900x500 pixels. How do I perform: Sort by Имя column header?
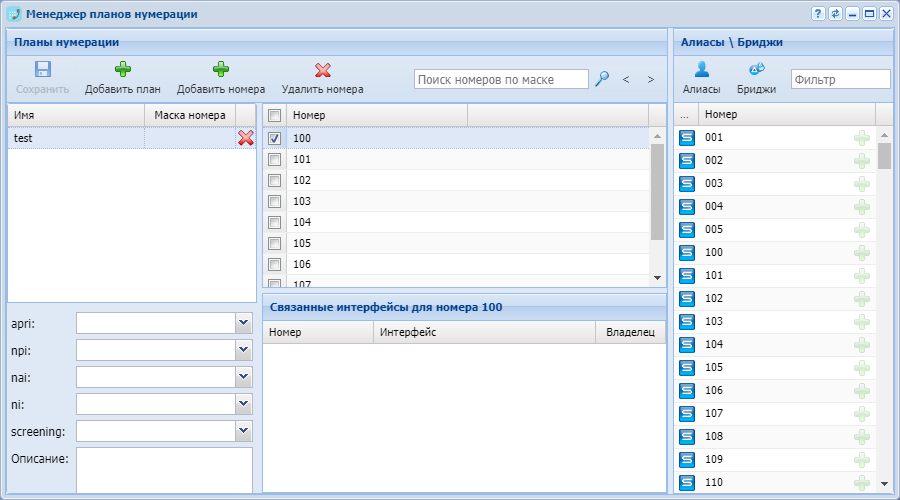tap(76, 115)
